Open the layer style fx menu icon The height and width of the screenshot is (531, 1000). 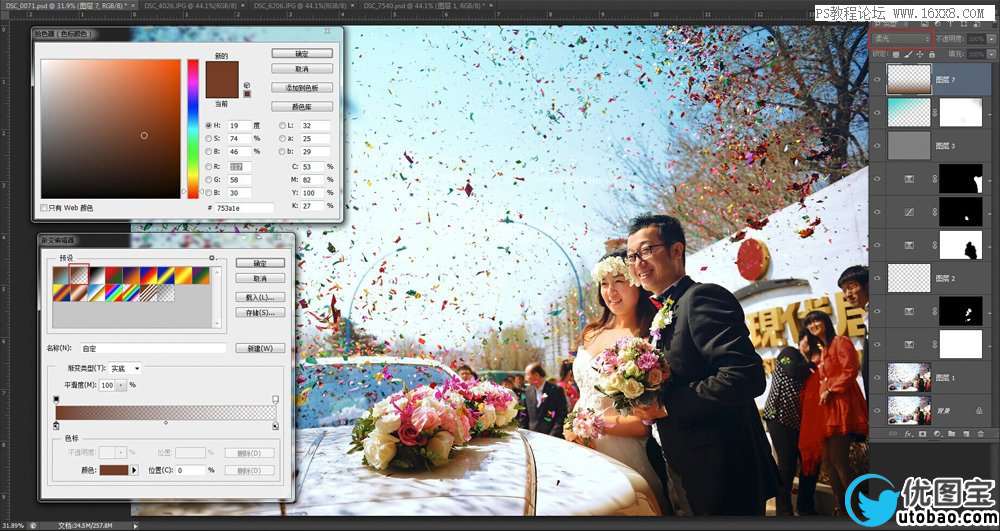point(908,434)
